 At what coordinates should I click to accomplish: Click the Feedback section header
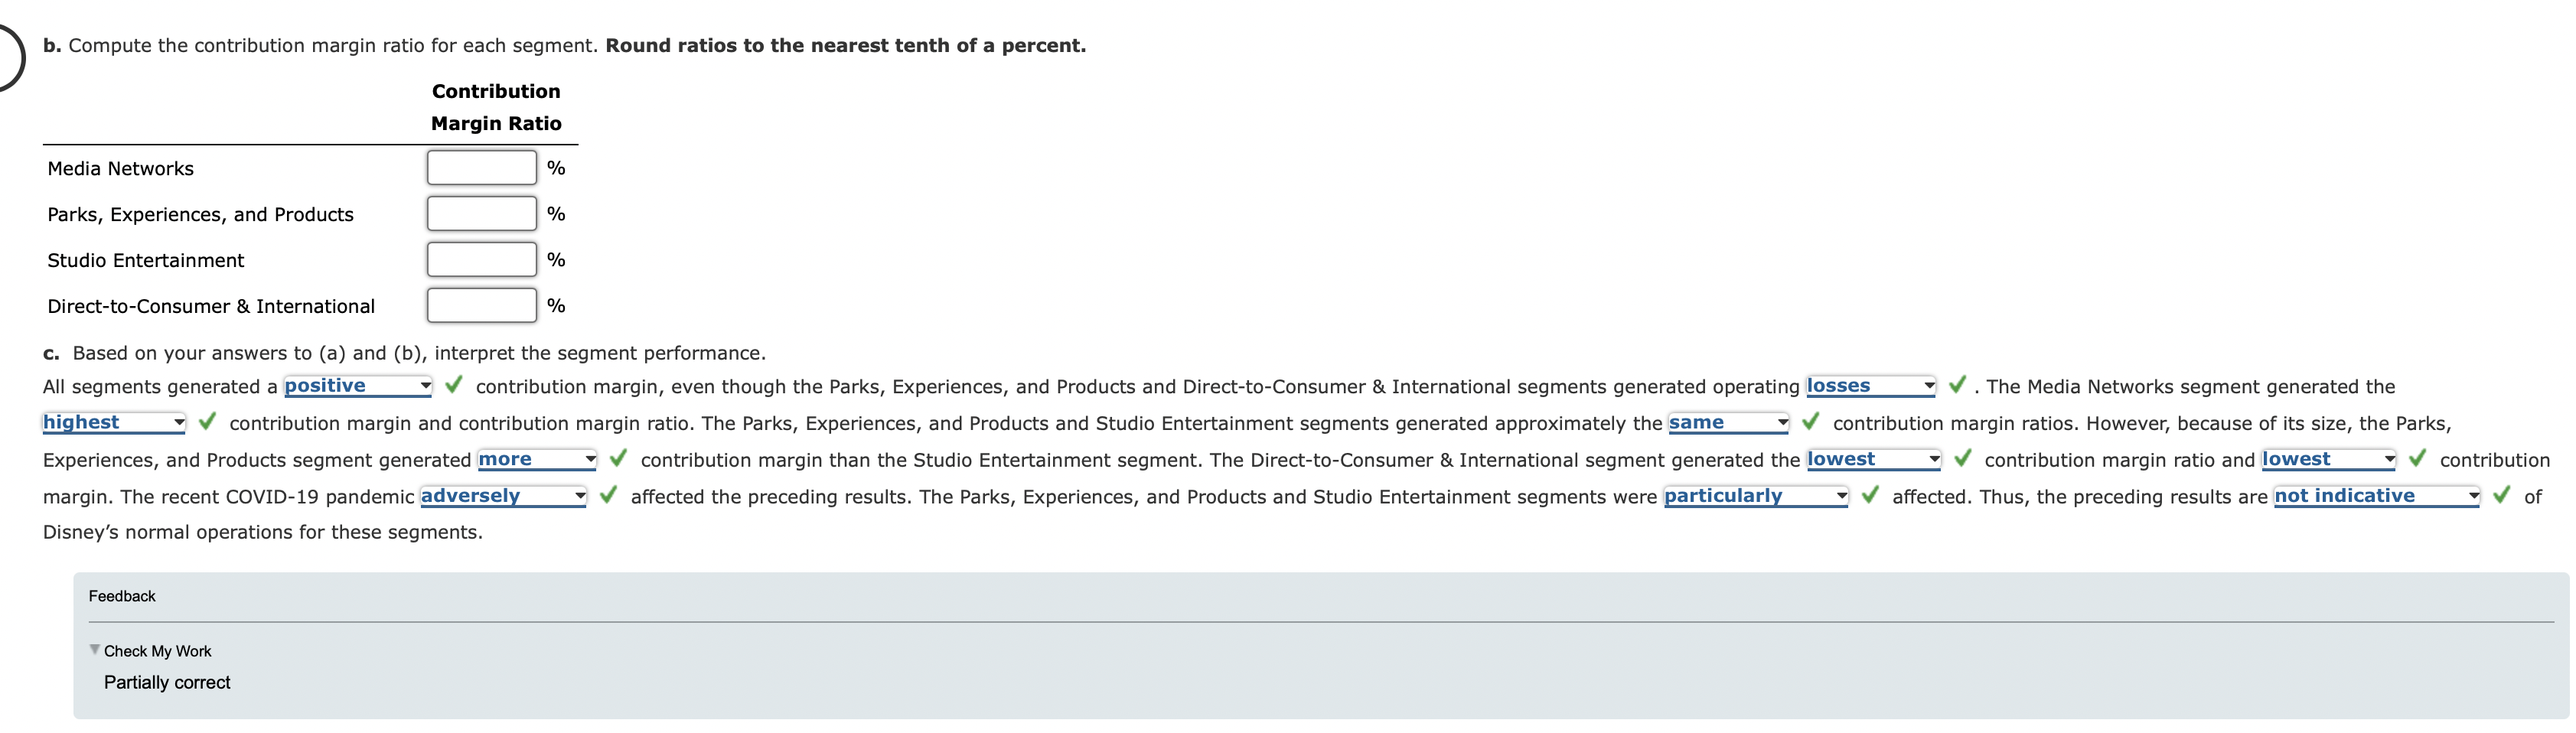[122, 595]
